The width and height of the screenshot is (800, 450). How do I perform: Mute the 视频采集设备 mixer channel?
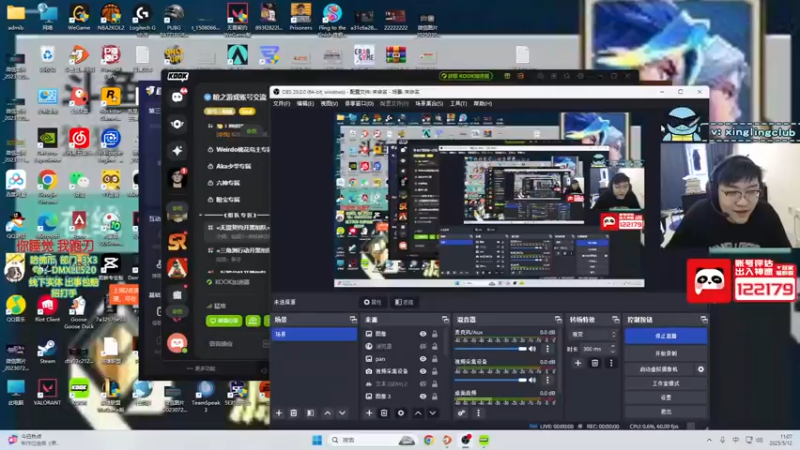pos(533,380)
